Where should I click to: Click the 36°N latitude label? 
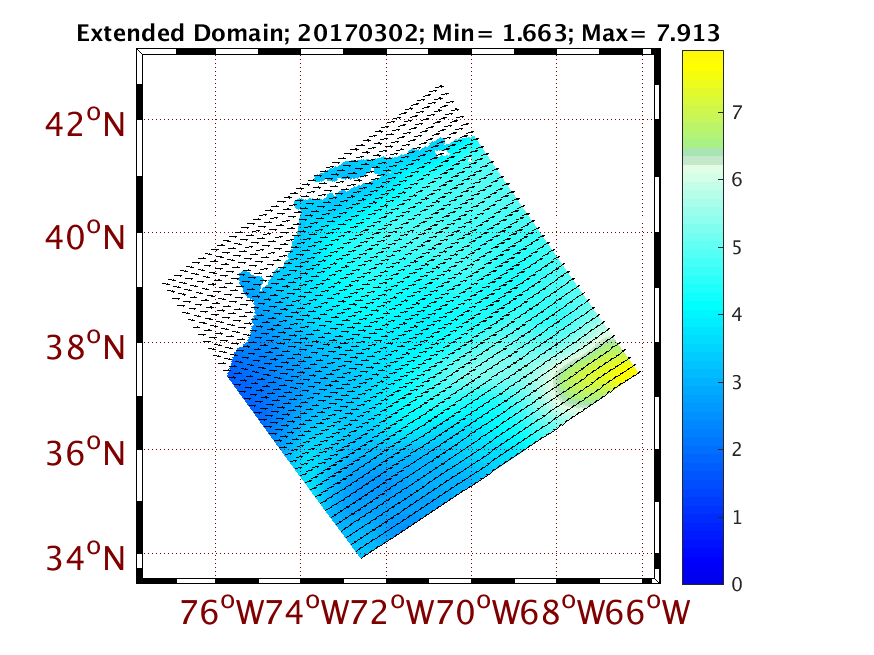point(85,452)
